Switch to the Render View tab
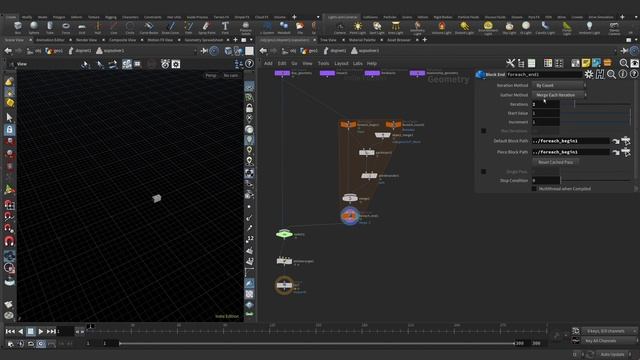The image size is (640, 360). point(86,40)
